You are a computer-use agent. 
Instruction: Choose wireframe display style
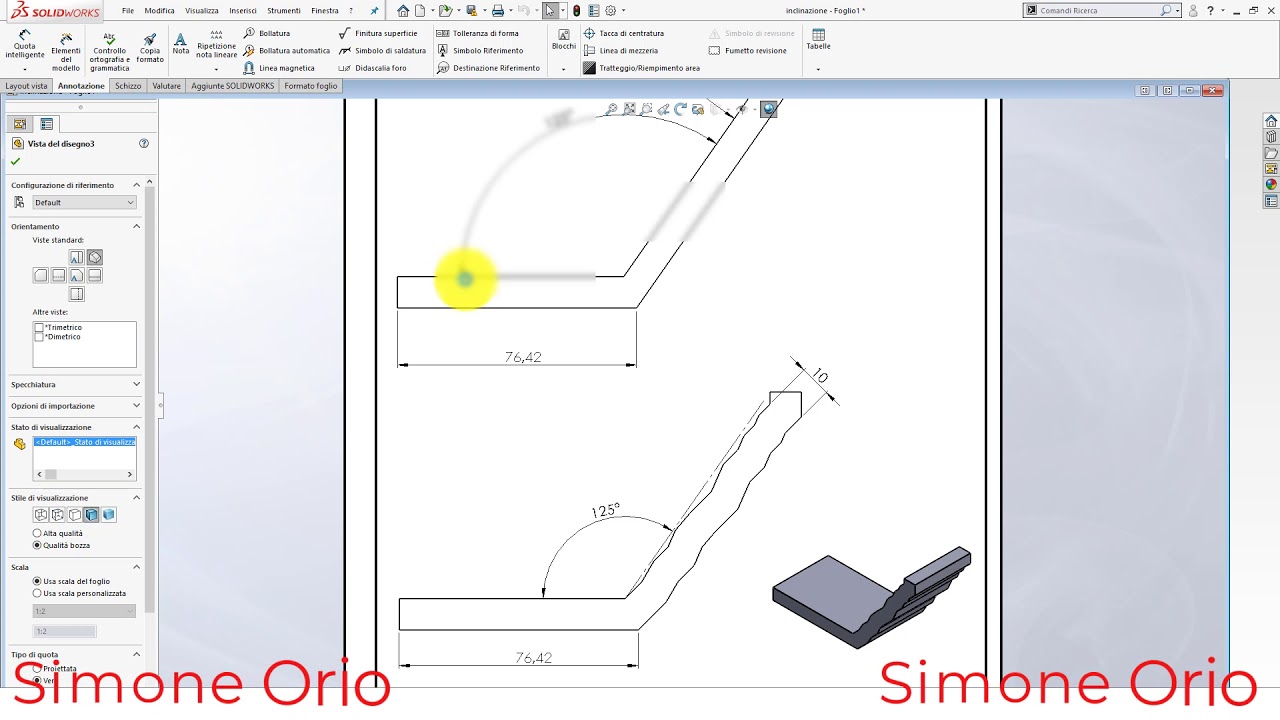click(x=41, y=515)
